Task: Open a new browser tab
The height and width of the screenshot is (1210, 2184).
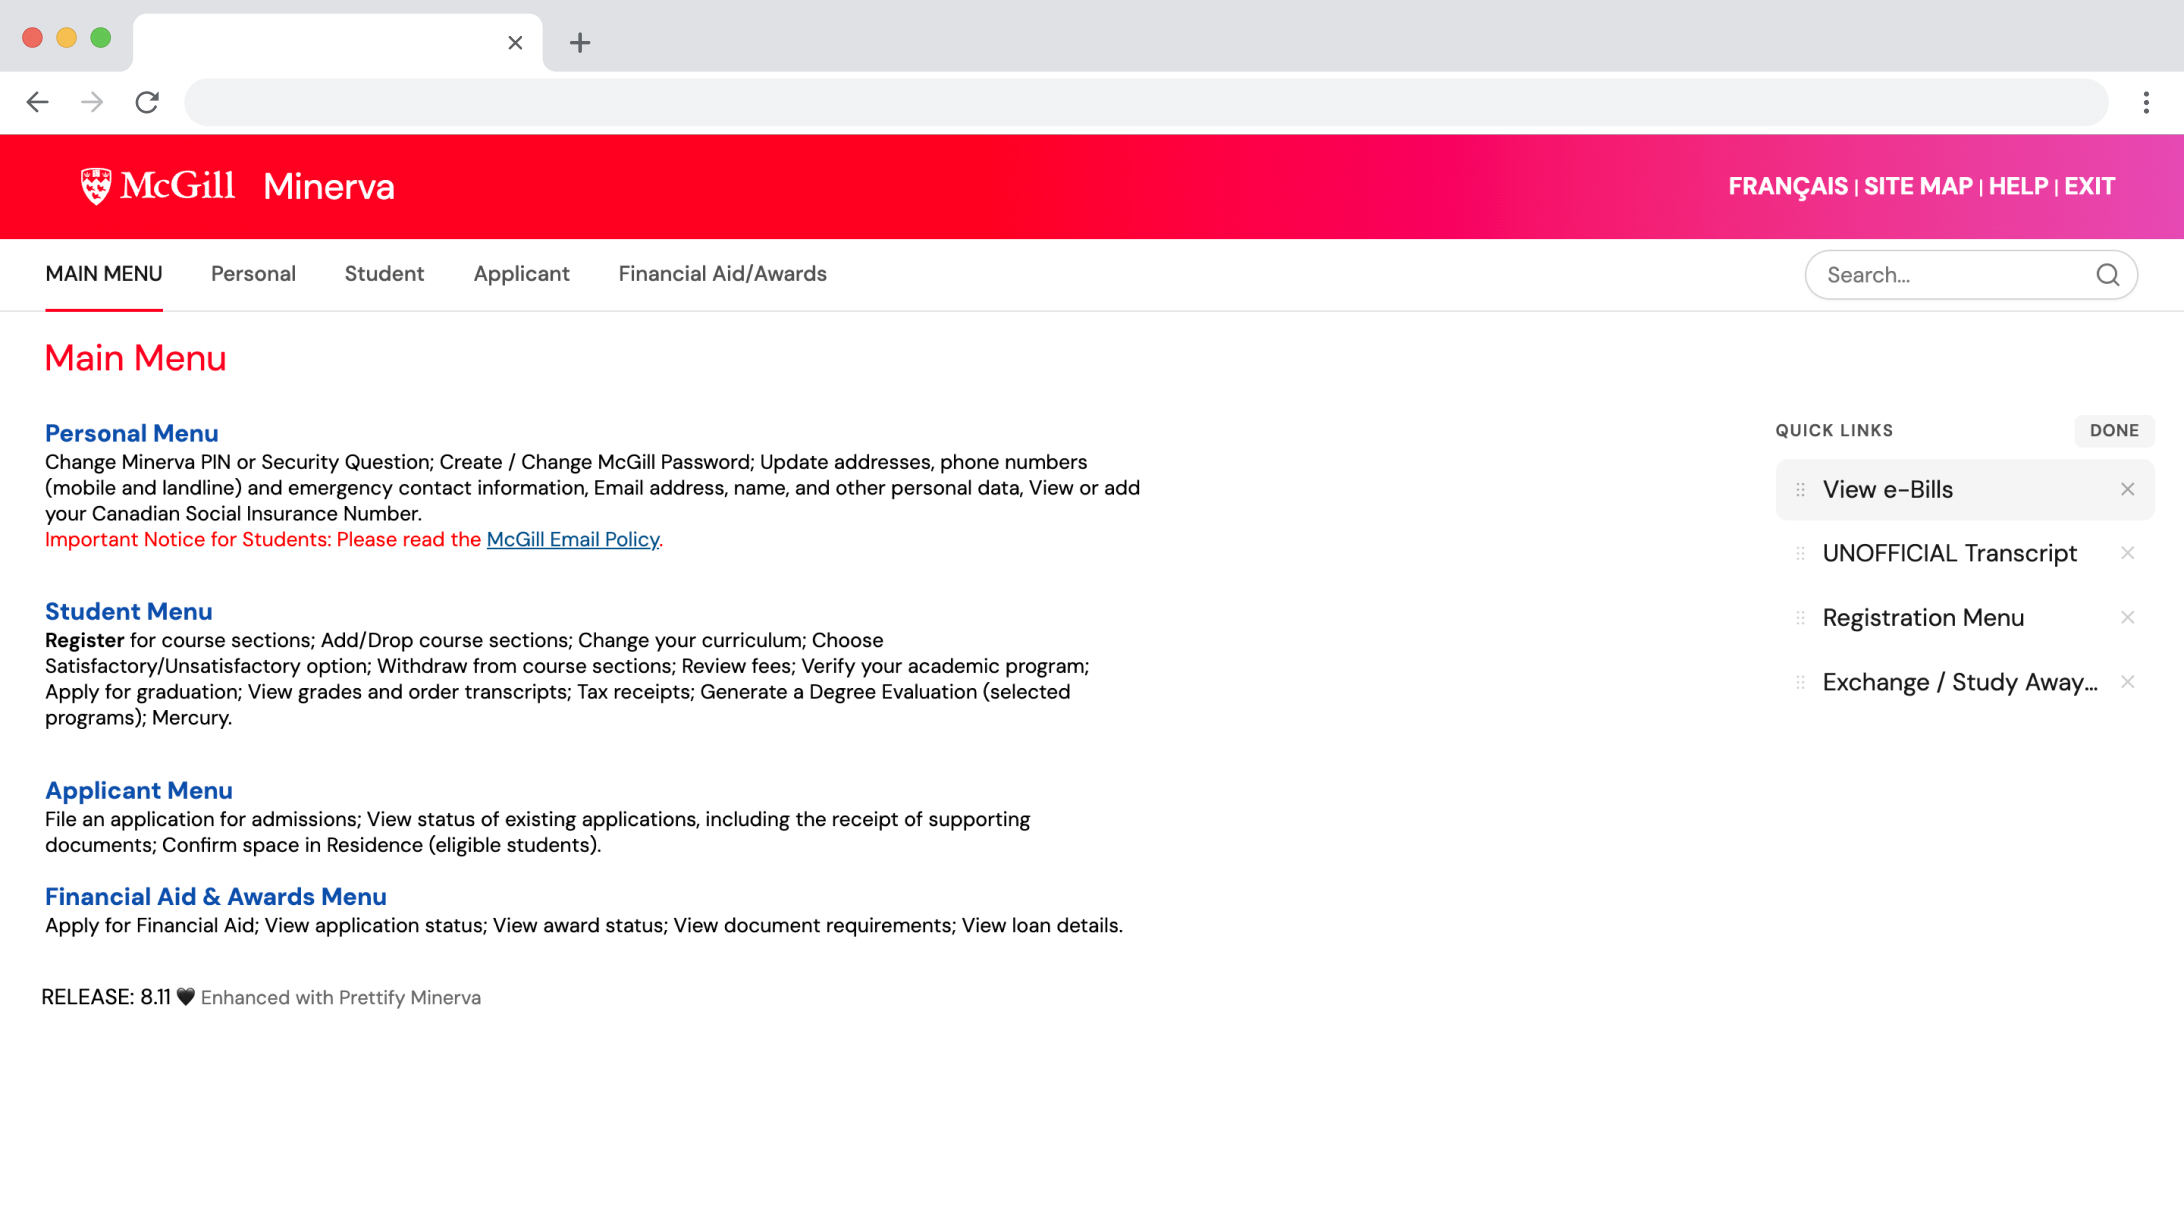Action: (x=580, y=43)
